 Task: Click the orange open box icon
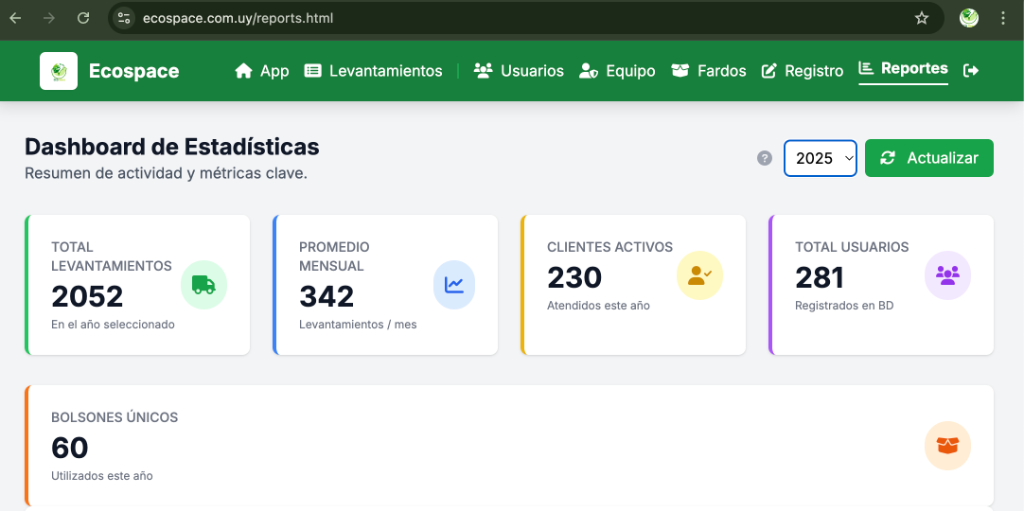pyautogui.click(x=948, y=446)
